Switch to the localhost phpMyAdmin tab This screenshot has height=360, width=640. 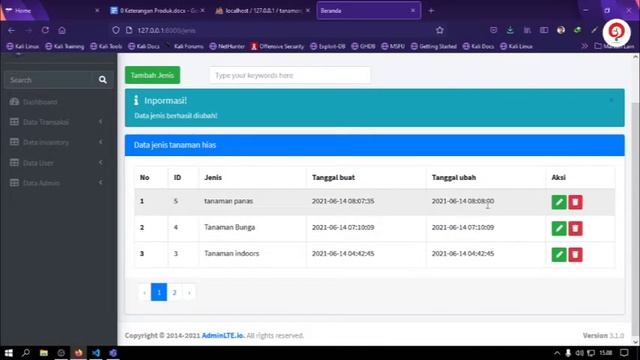(x=262, y=11)
